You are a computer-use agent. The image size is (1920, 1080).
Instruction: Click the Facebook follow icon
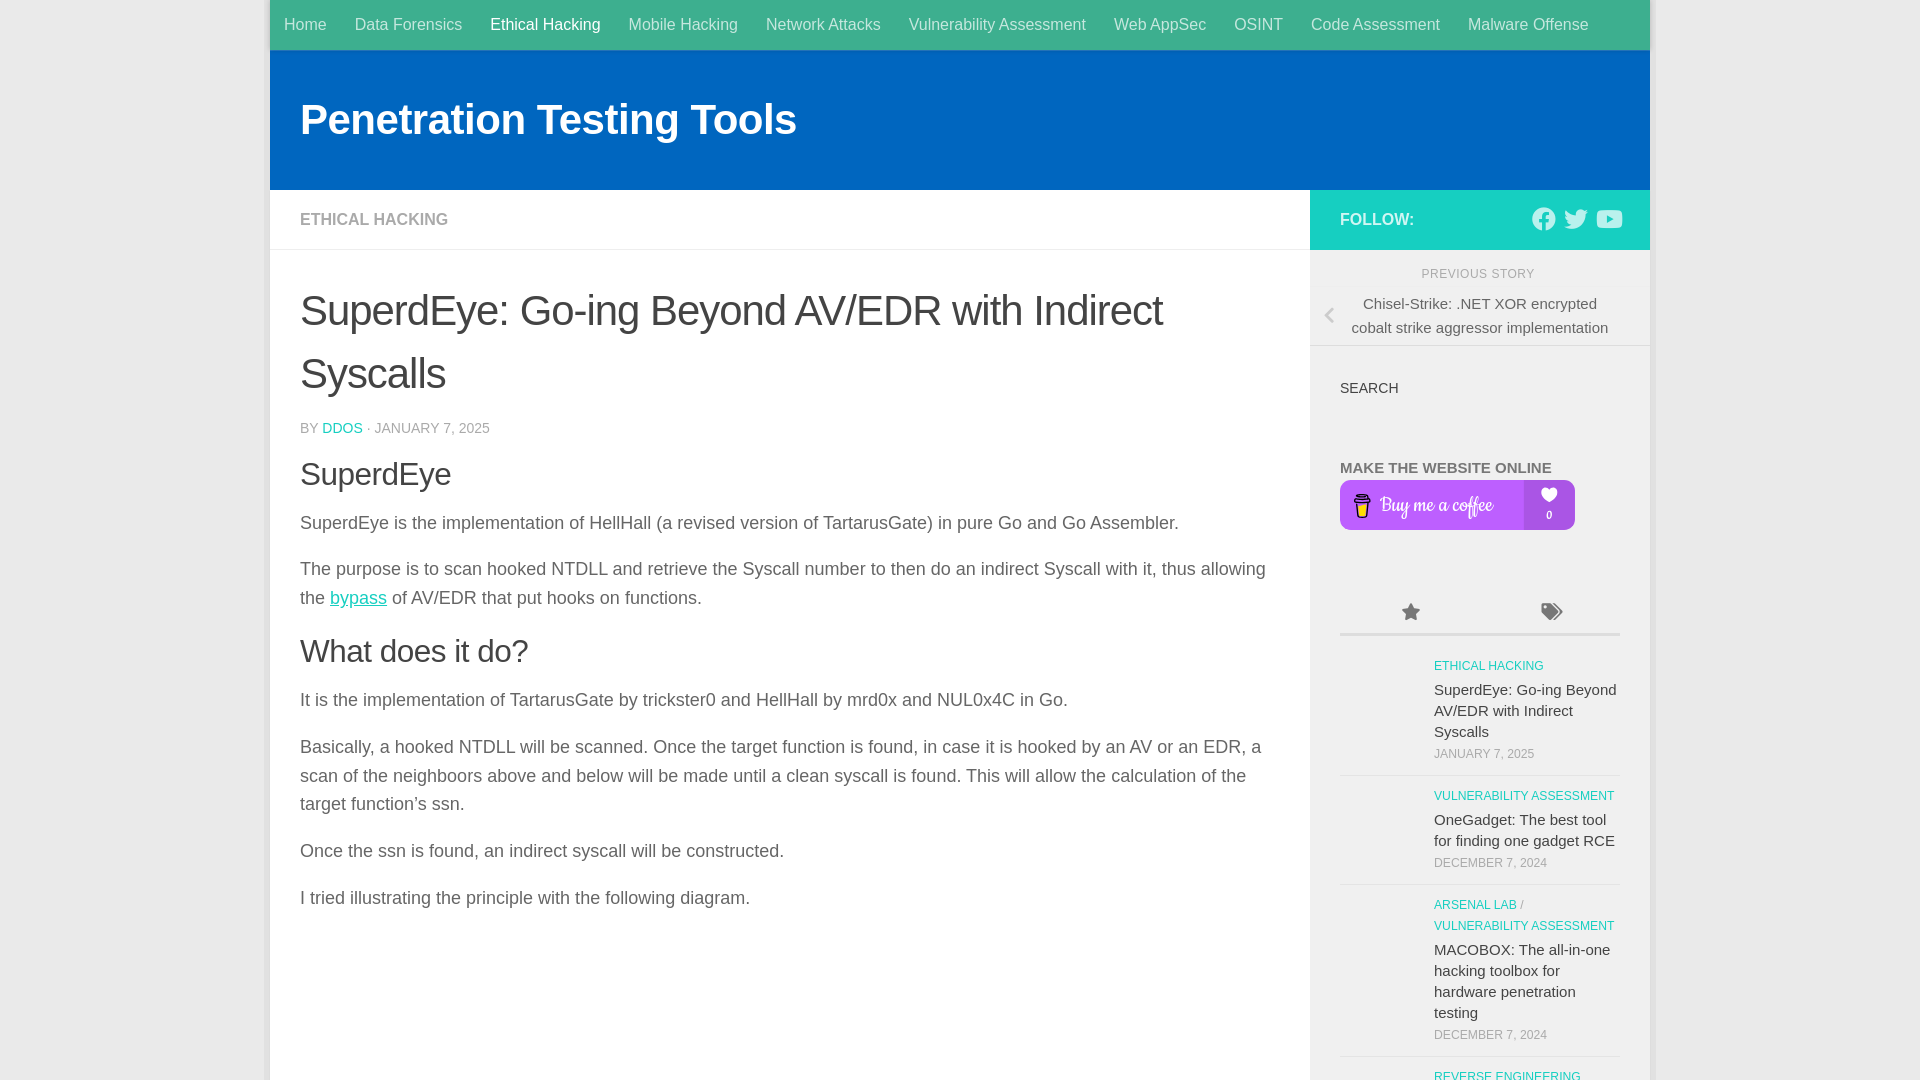[x=1543, y=218]
